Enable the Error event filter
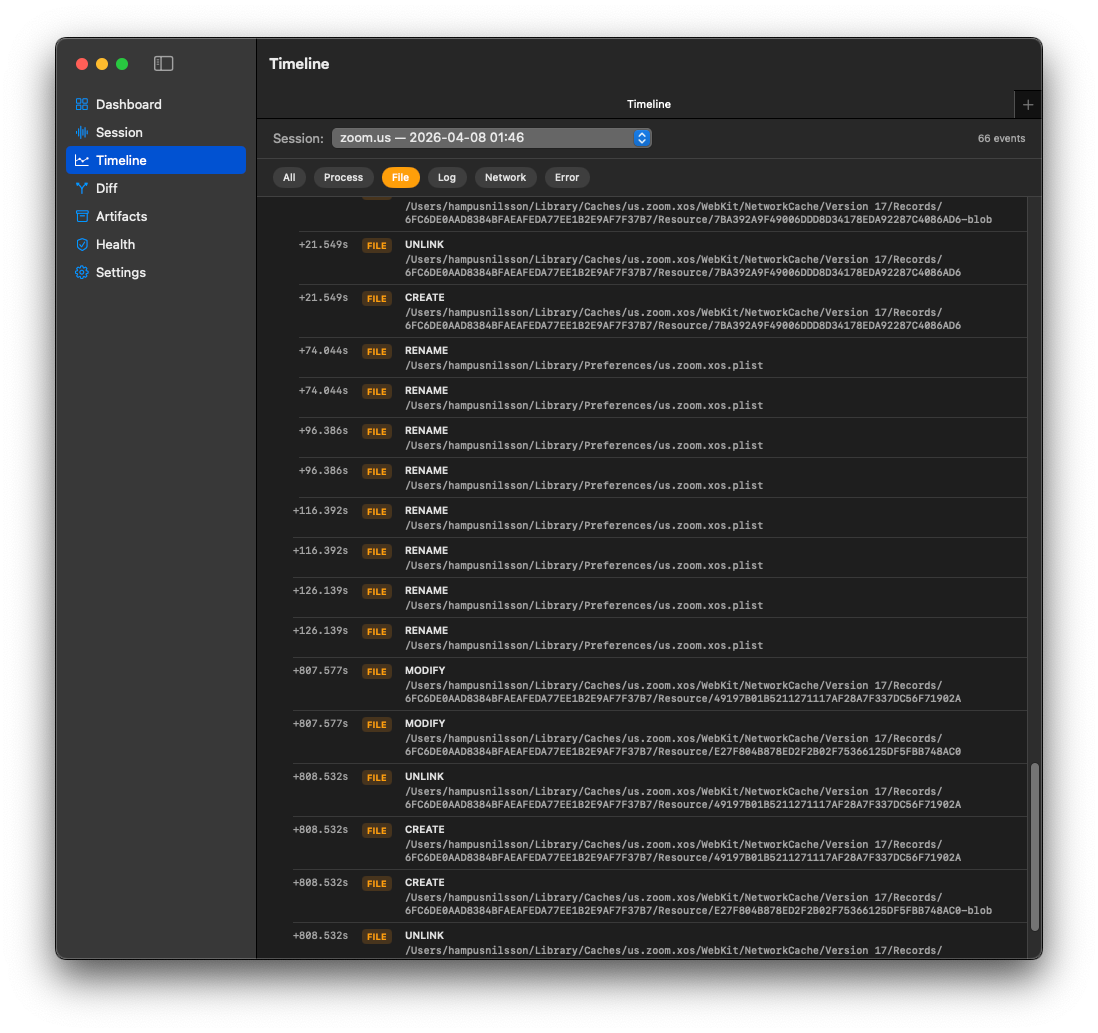 pyautogui.click(x=567, y=177)
